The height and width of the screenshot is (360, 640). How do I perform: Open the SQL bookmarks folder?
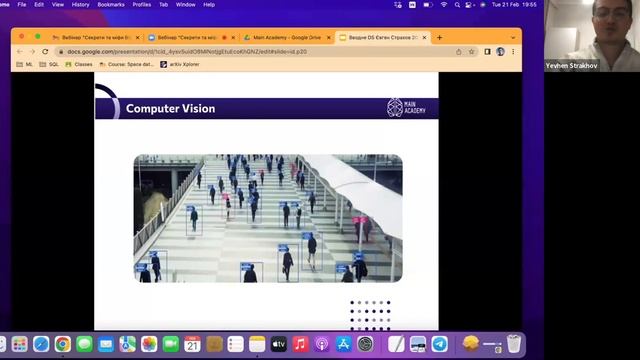pos(49,64)
